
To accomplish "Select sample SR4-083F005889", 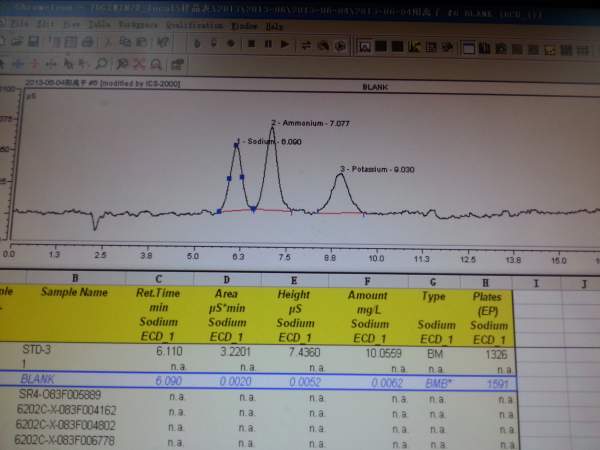I will 60,395.
